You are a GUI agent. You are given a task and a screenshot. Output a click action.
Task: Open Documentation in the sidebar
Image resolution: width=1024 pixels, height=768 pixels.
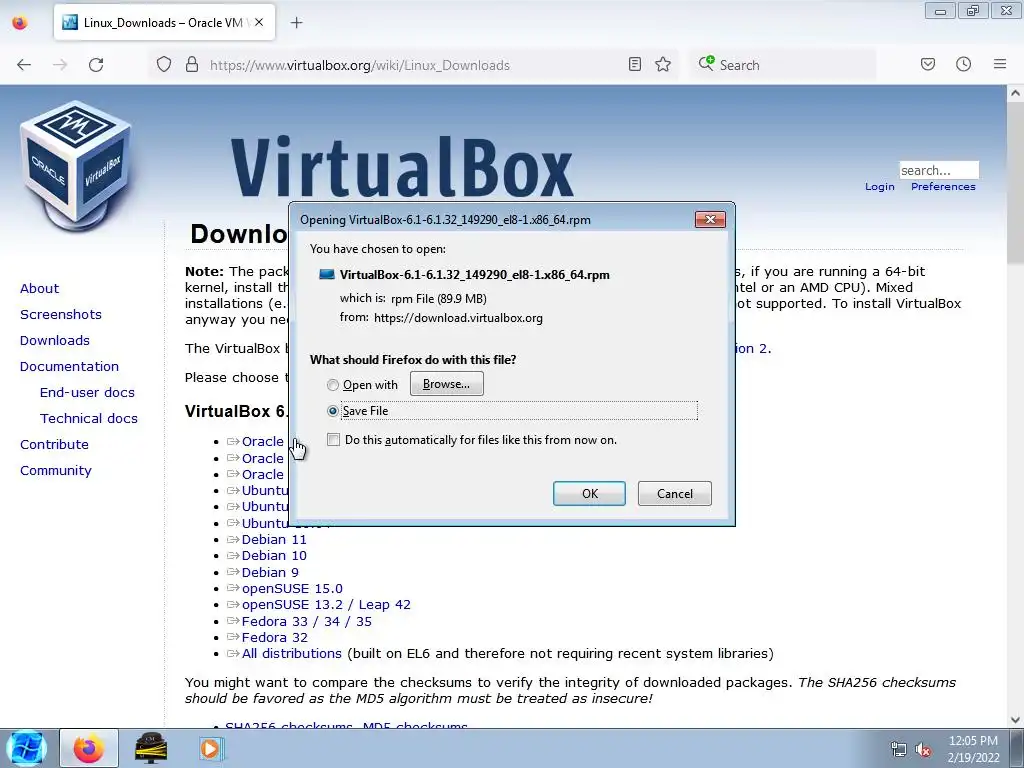pyautogui.click(x=69, y=366)
